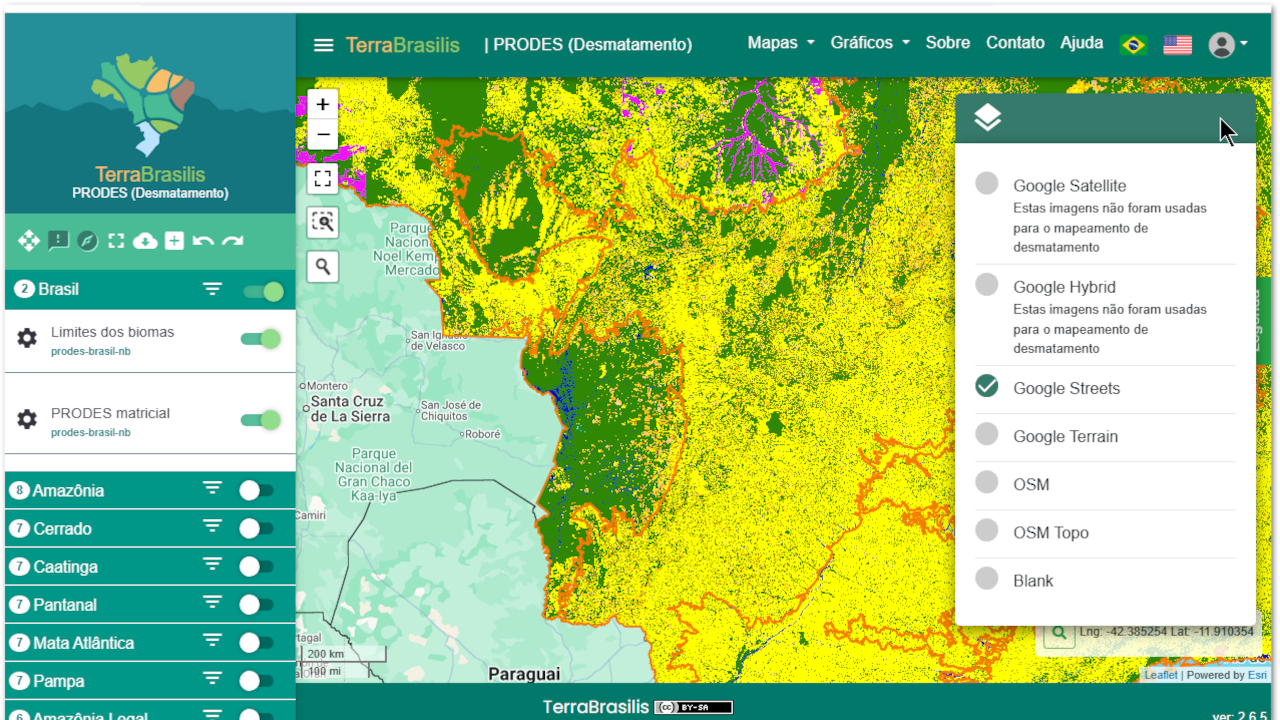
Task: Click the map fullscreen control button
Action: click(322, 178)
